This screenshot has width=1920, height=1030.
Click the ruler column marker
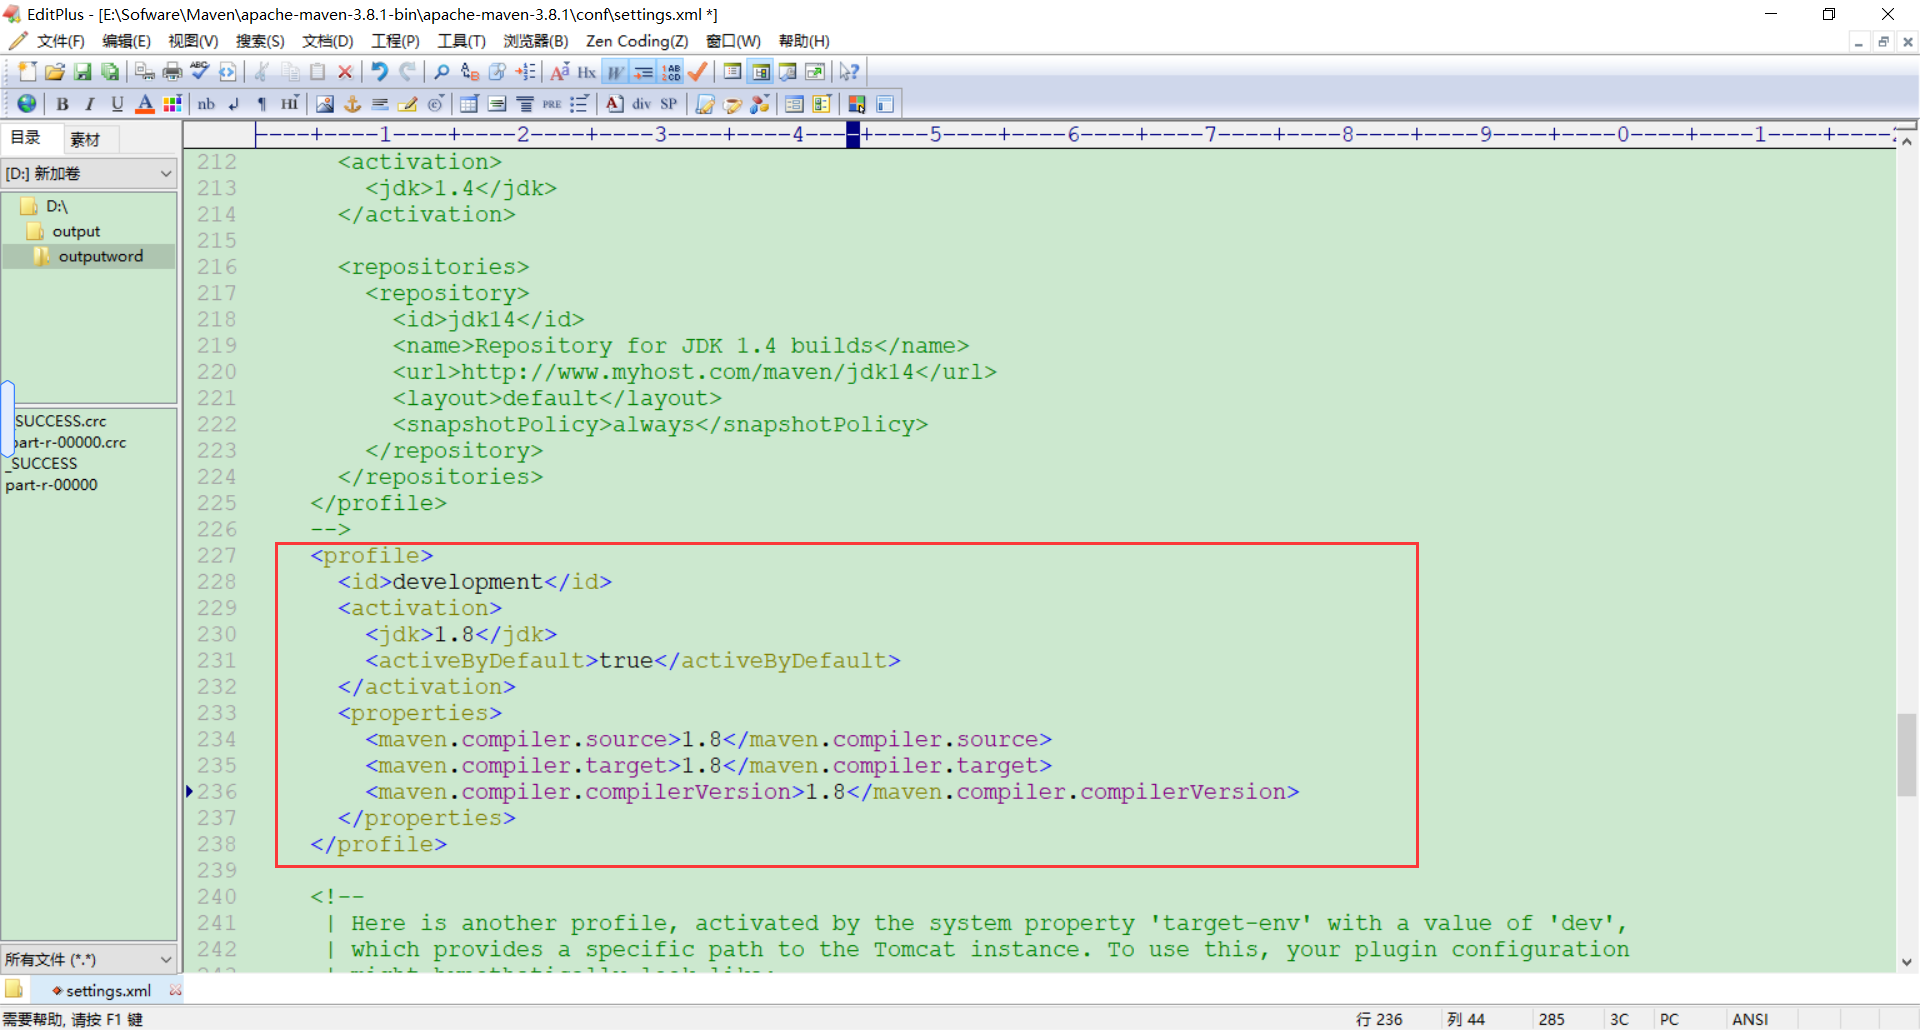[853, 135]
